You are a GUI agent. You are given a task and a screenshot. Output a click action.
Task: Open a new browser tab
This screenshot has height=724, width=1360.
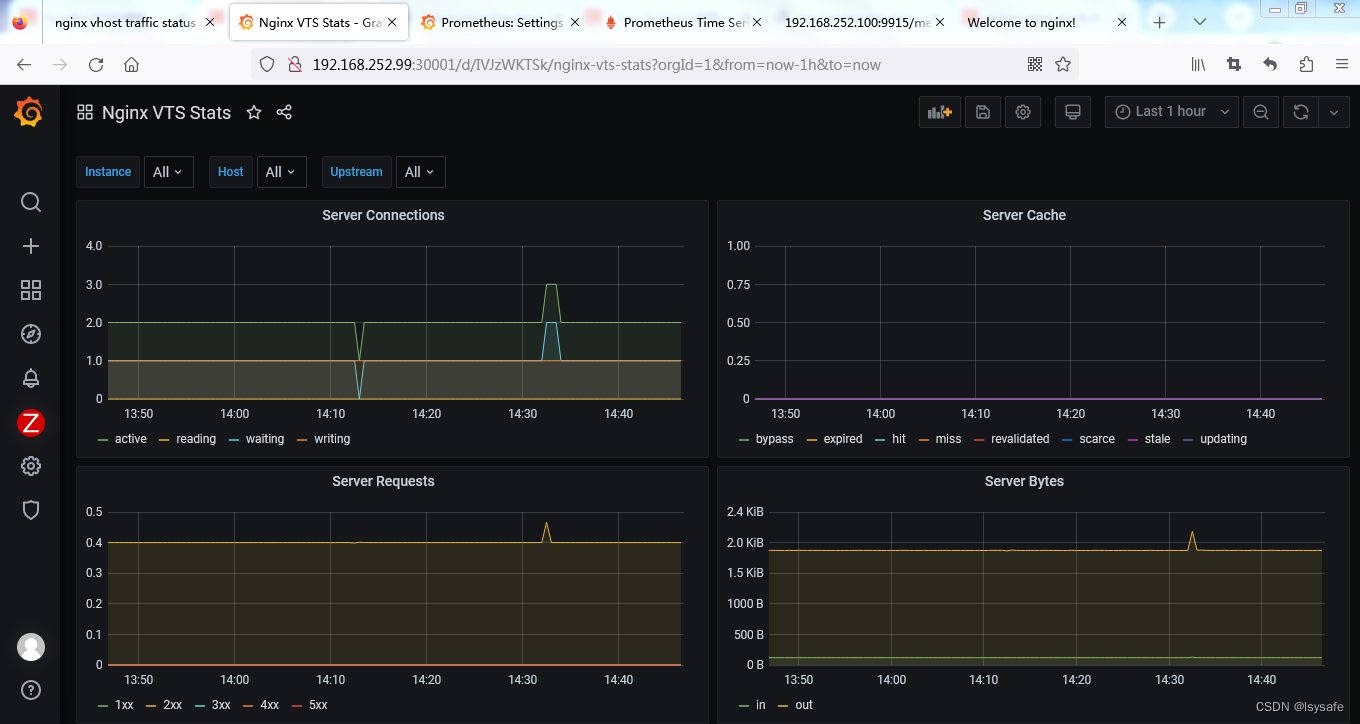pyautogui.click(x=1160, y=22)
